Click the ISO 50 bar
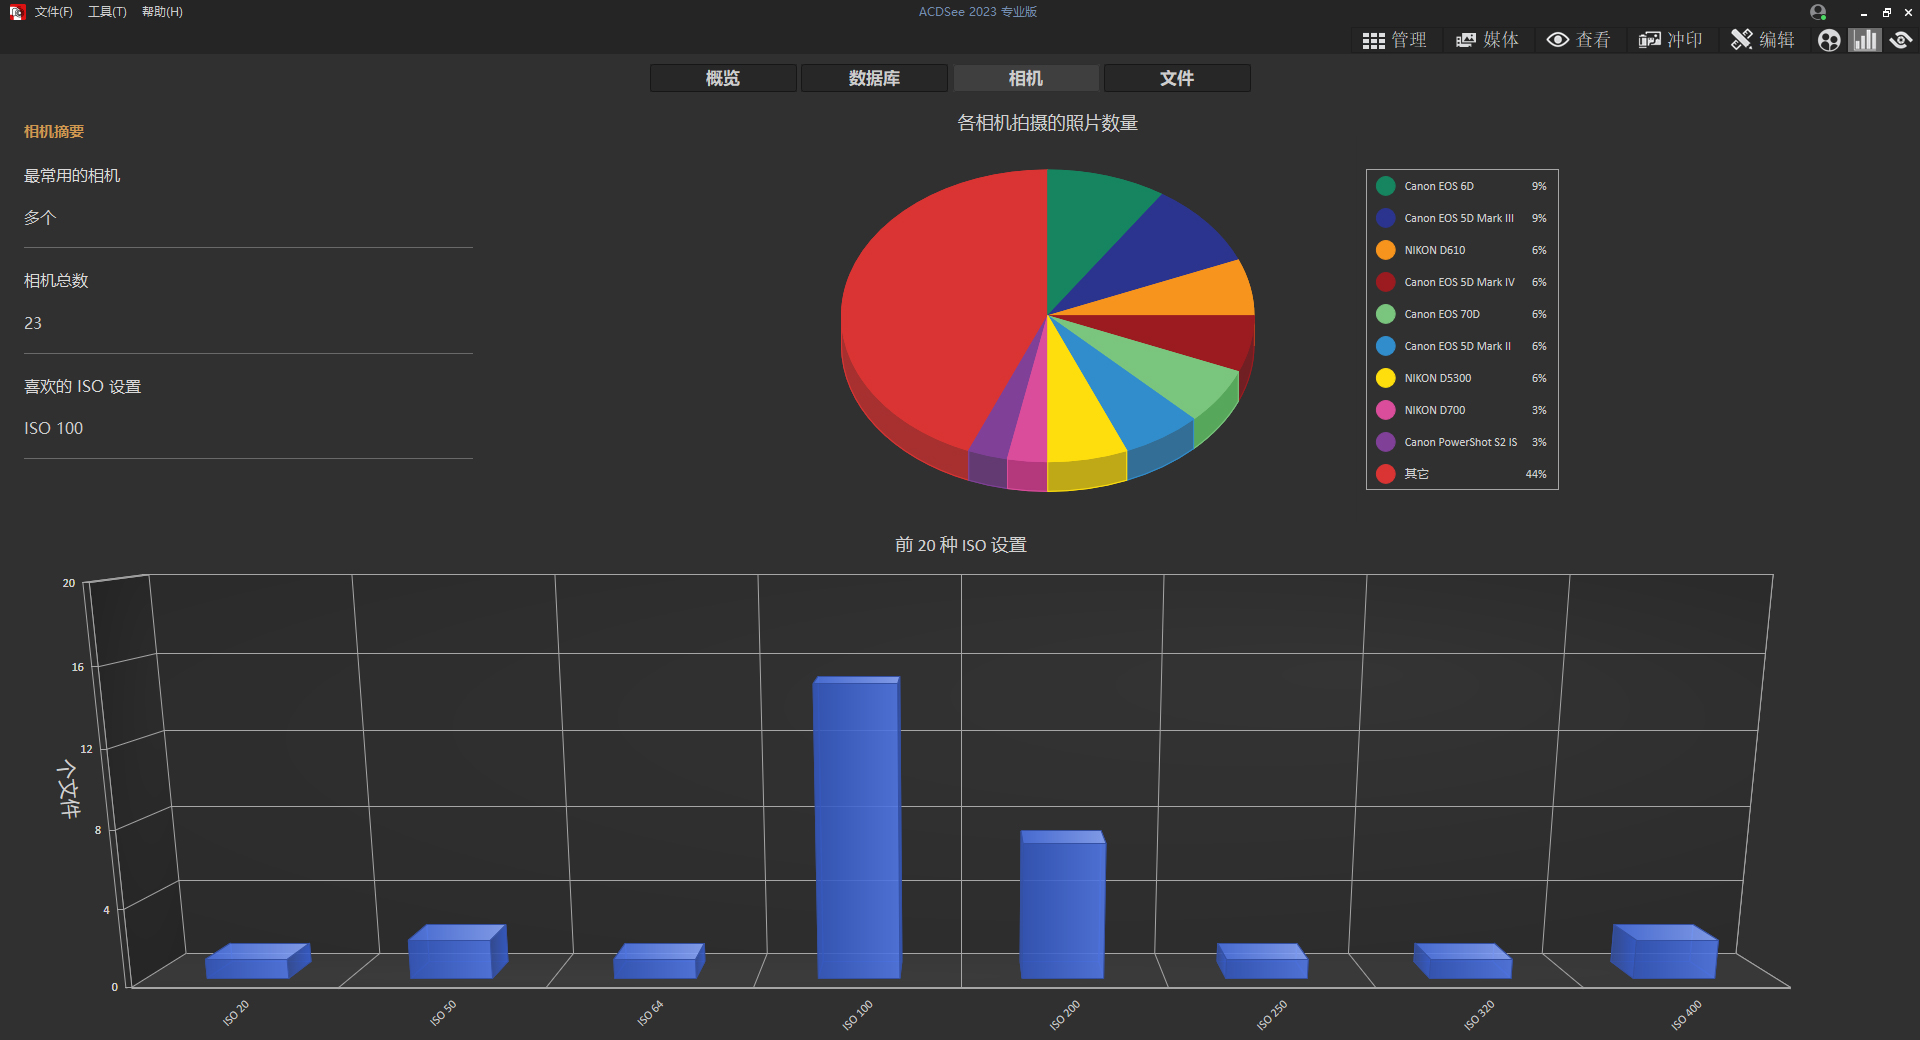This screenshot has width=1920, height=1040. point(457,951)
